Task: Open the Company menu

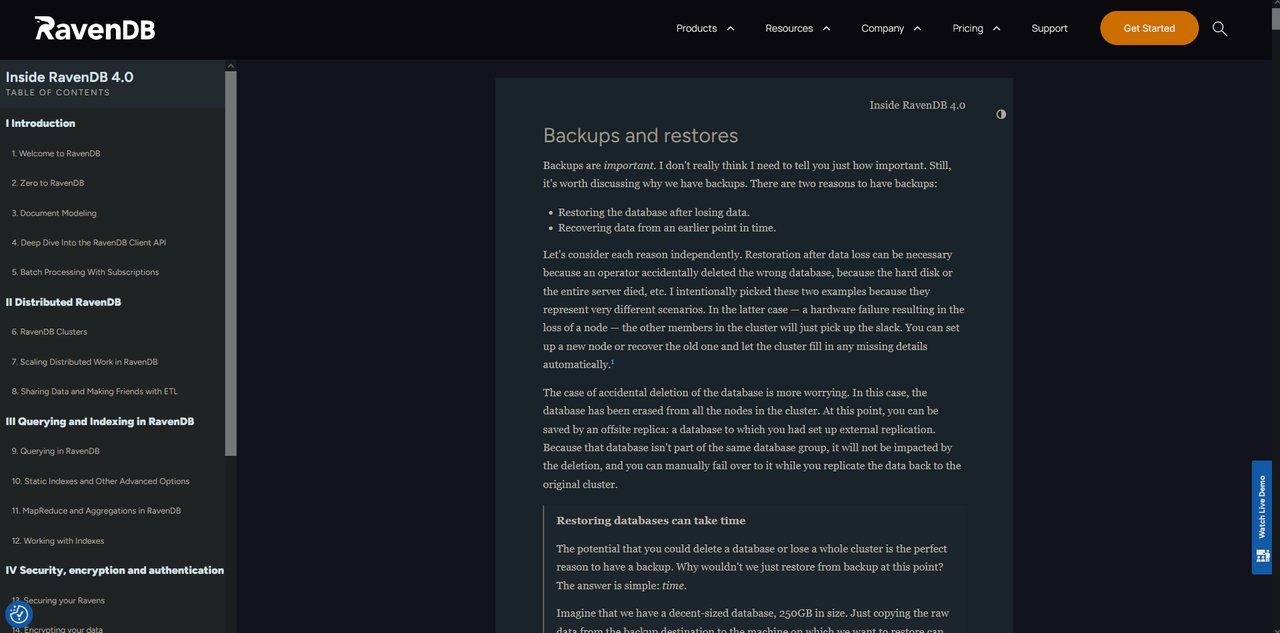Action: tap(882, 28)
